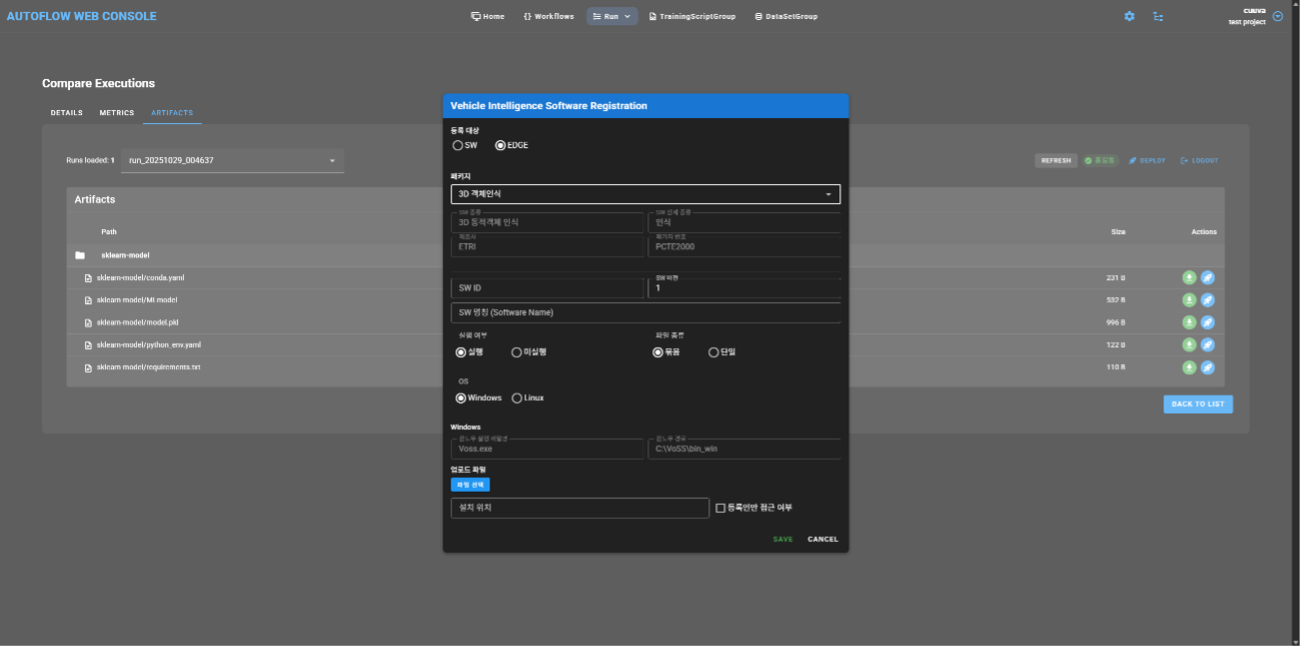The image size is (1304, 650).
Task: Click the sklearn-model folder icon
Action: [x=80, y=255]
